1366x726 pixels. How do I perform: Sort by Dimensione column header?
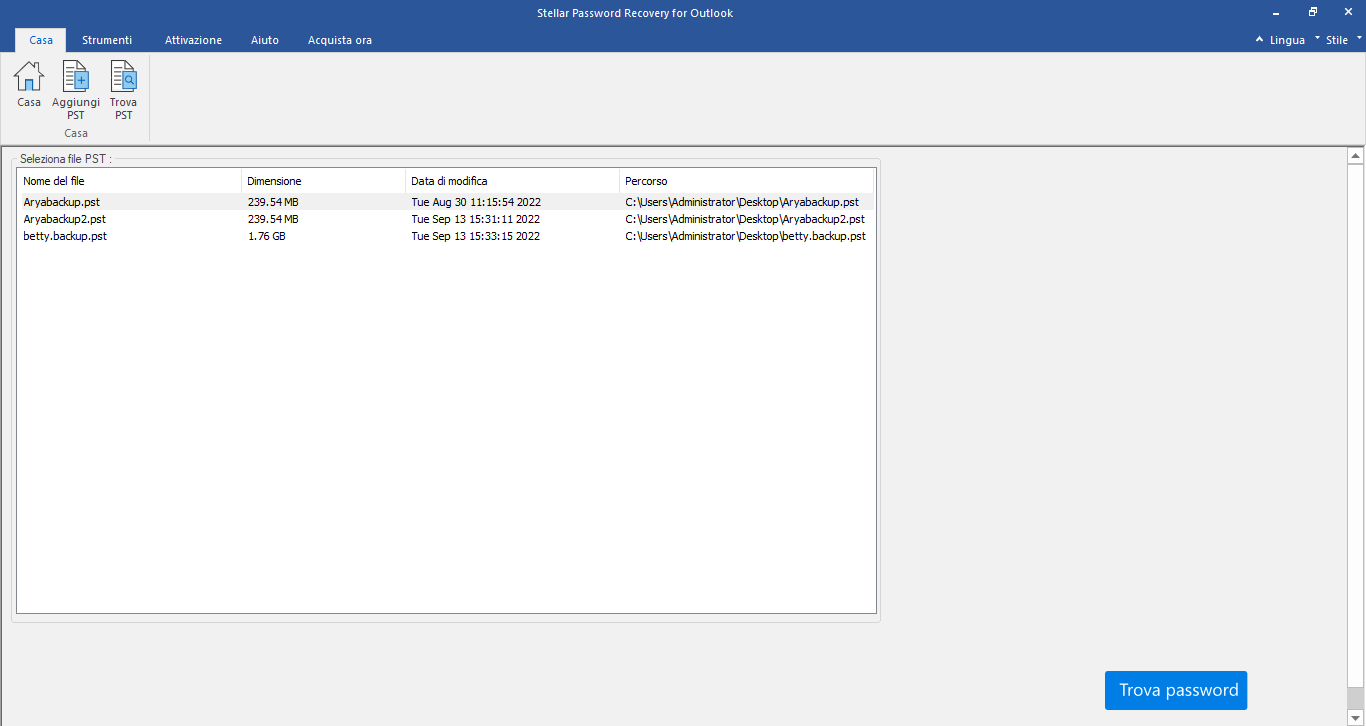pyautogui.click(x=323, y=181)
